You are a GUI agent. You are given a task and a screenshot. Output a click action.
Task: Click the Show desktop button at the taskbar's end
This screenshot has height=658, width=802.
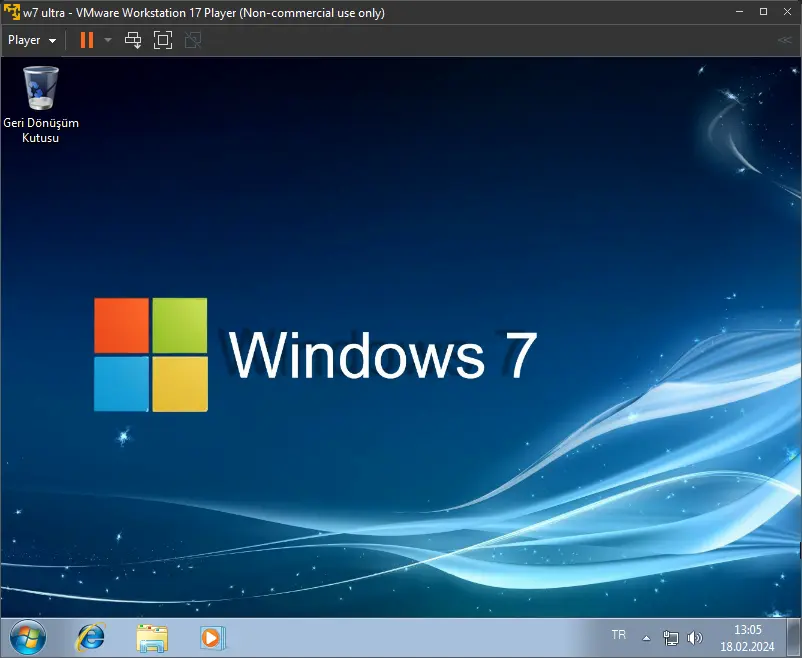point(794,638)
